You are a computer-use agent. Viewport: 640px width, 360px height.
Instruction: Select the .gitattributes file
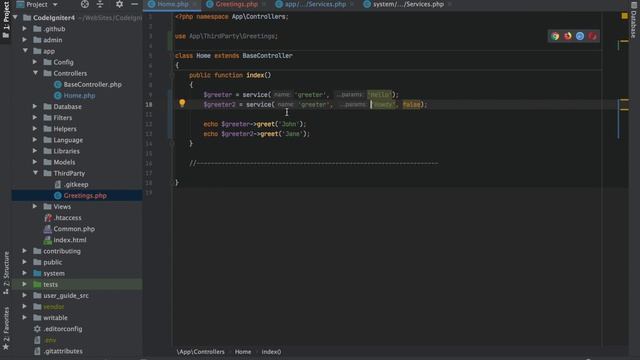point(63,351)
